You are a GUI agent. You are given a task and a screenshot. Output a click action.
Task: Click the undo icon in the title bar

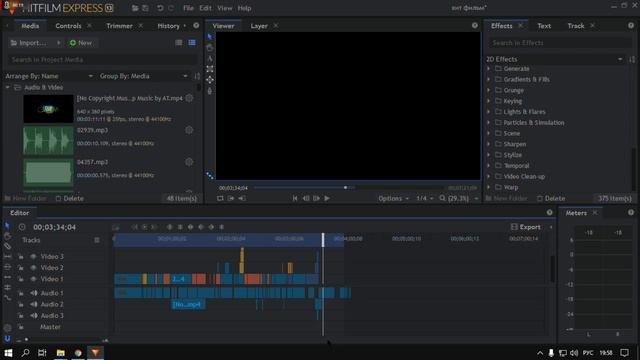pyautogui.click(x=160, y=8)
